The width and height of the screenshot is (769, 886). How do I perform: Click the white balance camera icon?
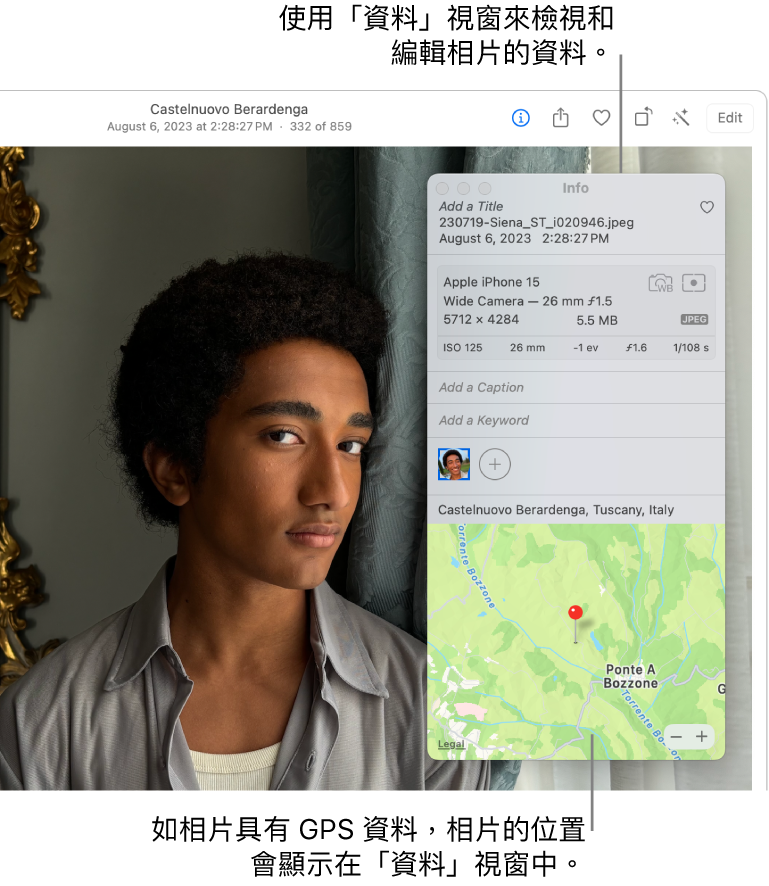click(661, 283)
